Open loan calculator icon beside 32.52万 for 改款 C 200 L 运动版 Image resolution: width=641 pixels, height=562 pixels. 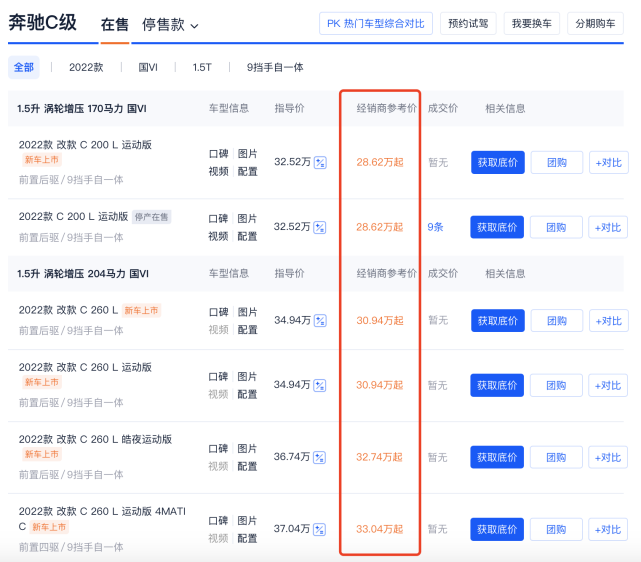tap(320, 163)
